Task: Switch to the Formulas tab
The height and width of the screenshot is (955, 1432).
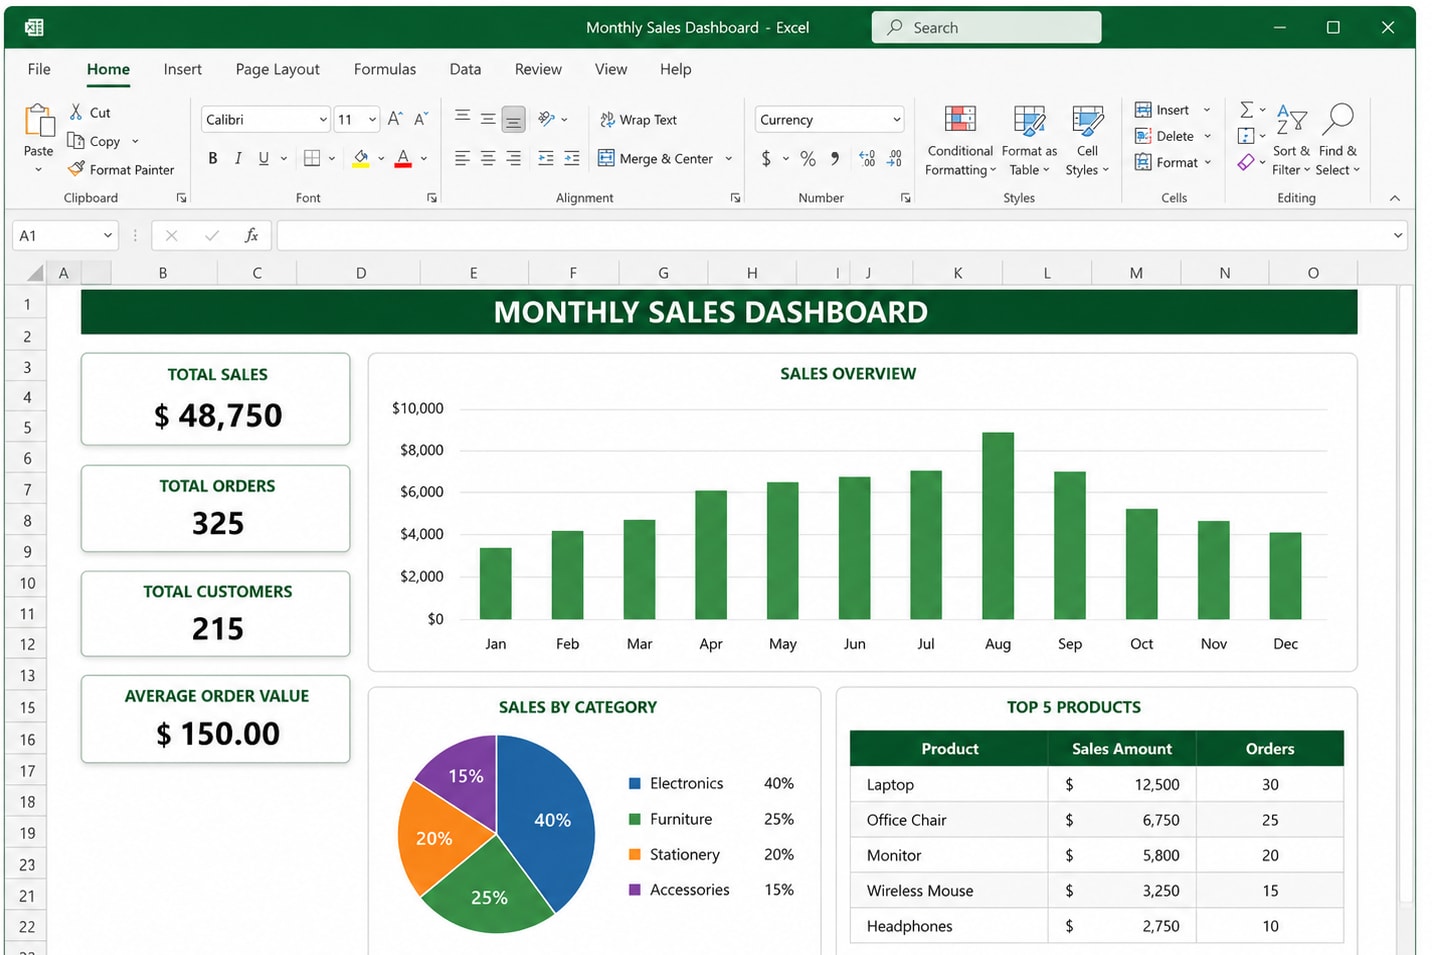Action: 385,69
